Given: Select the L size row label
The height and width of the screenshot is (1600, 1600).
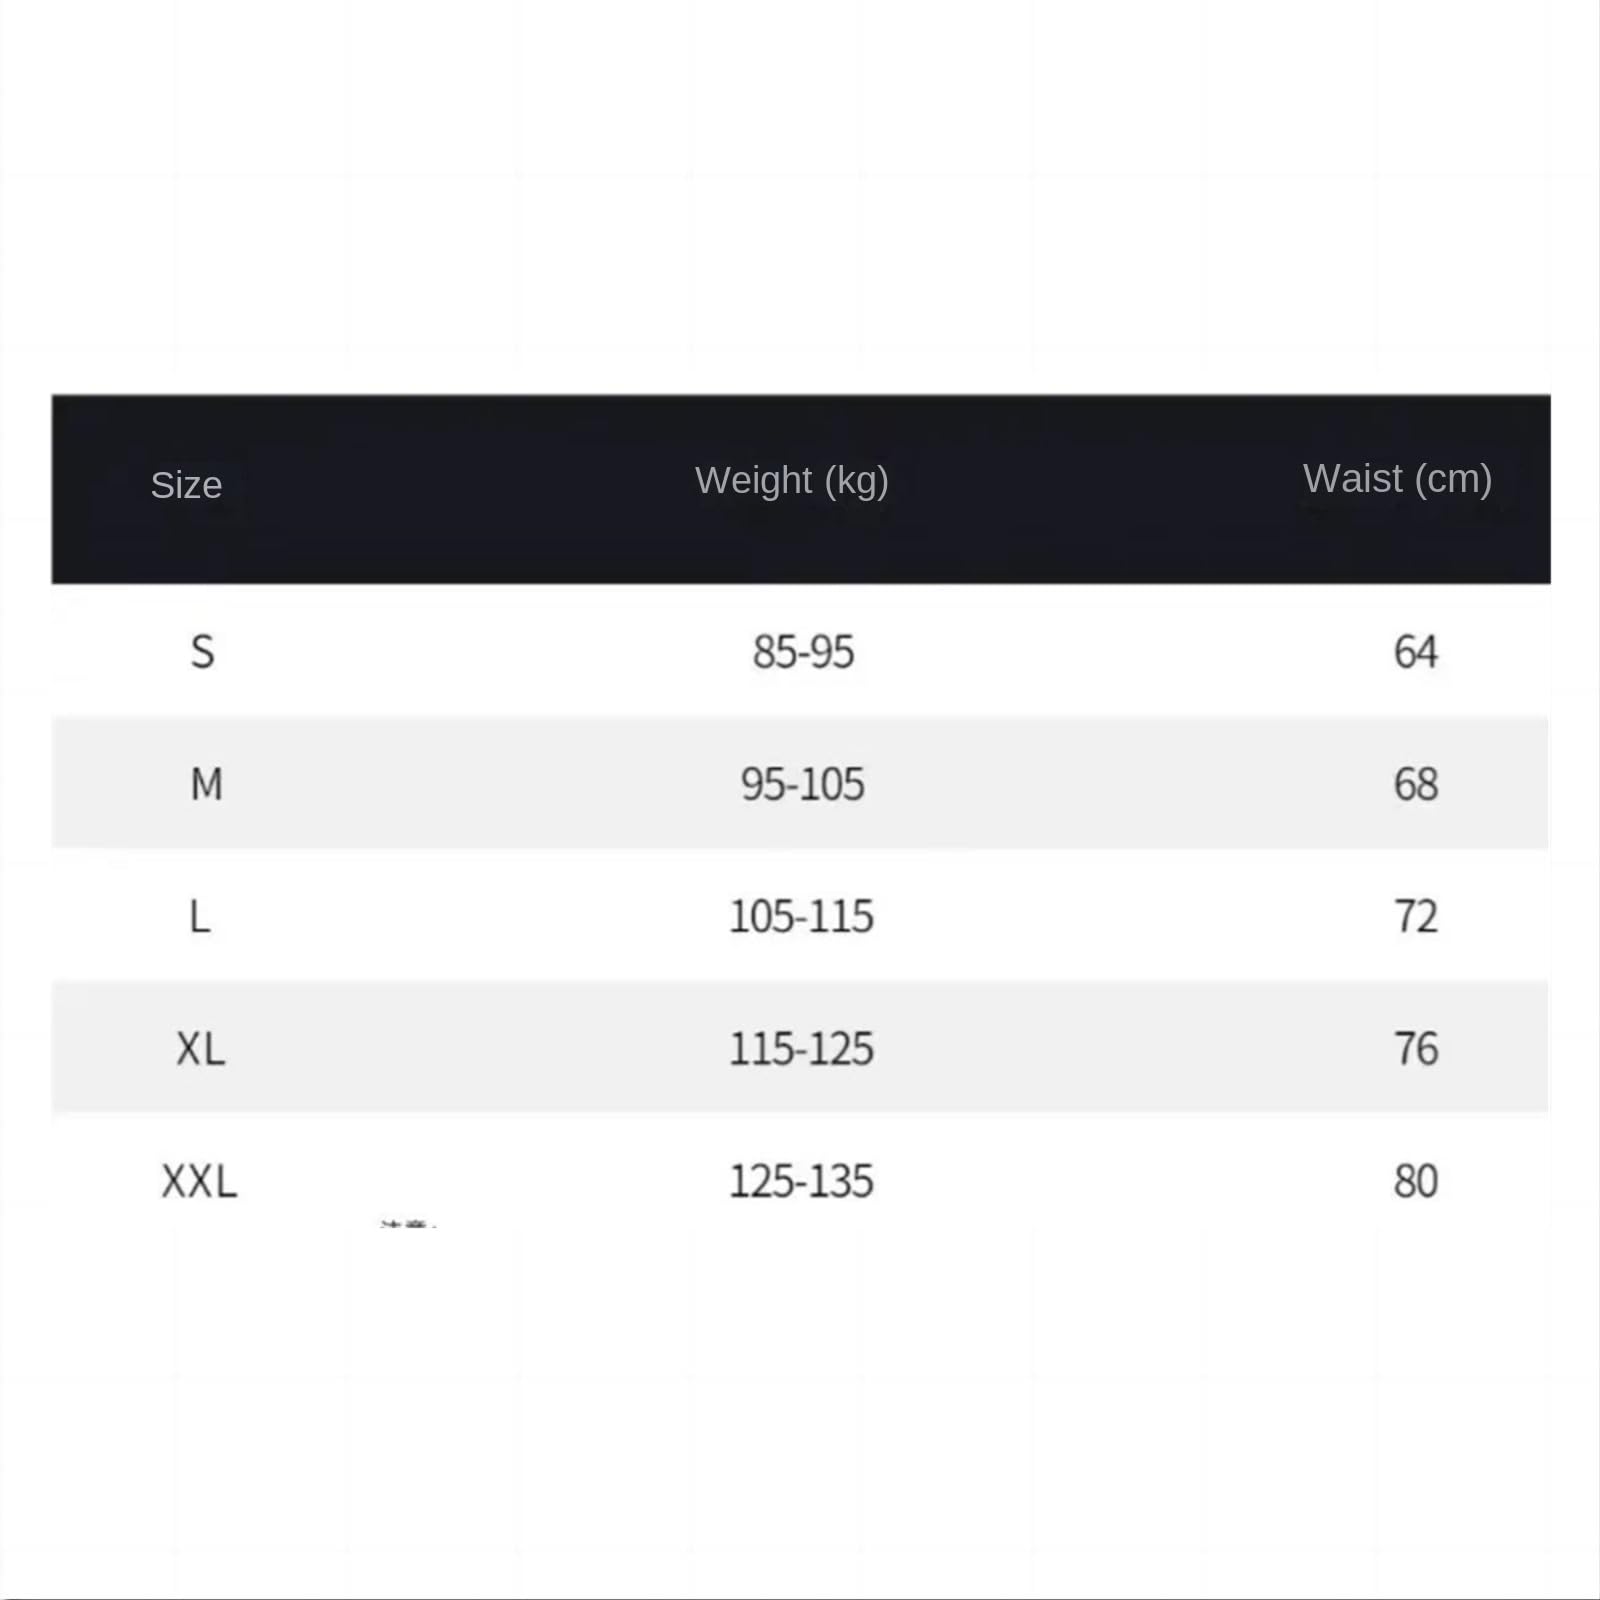Looking at the screenshot, I should 200,916.
